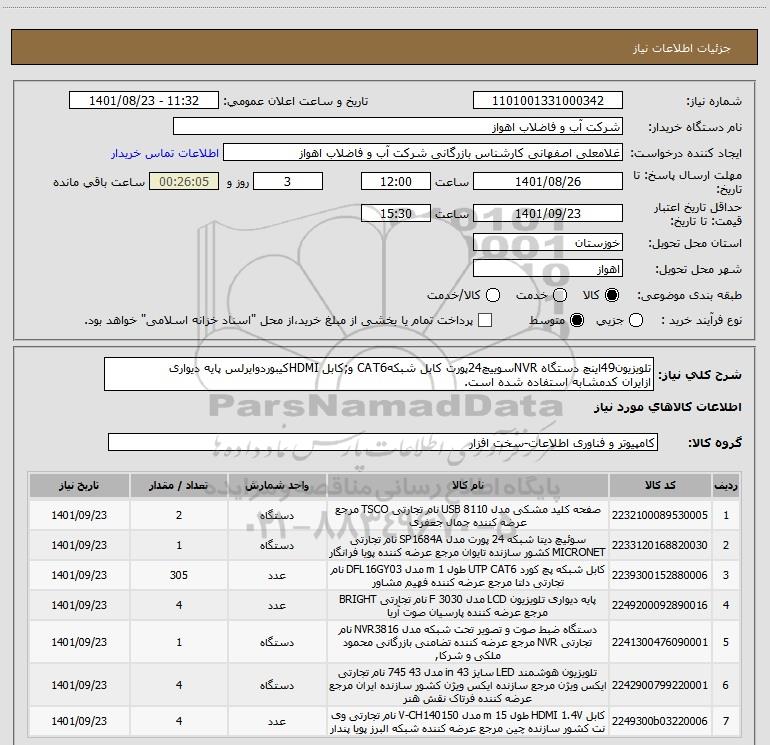The width and height of the screenshot is (770, 745).
Task: Click the province field خوزستان
Action: coord(548,243)
